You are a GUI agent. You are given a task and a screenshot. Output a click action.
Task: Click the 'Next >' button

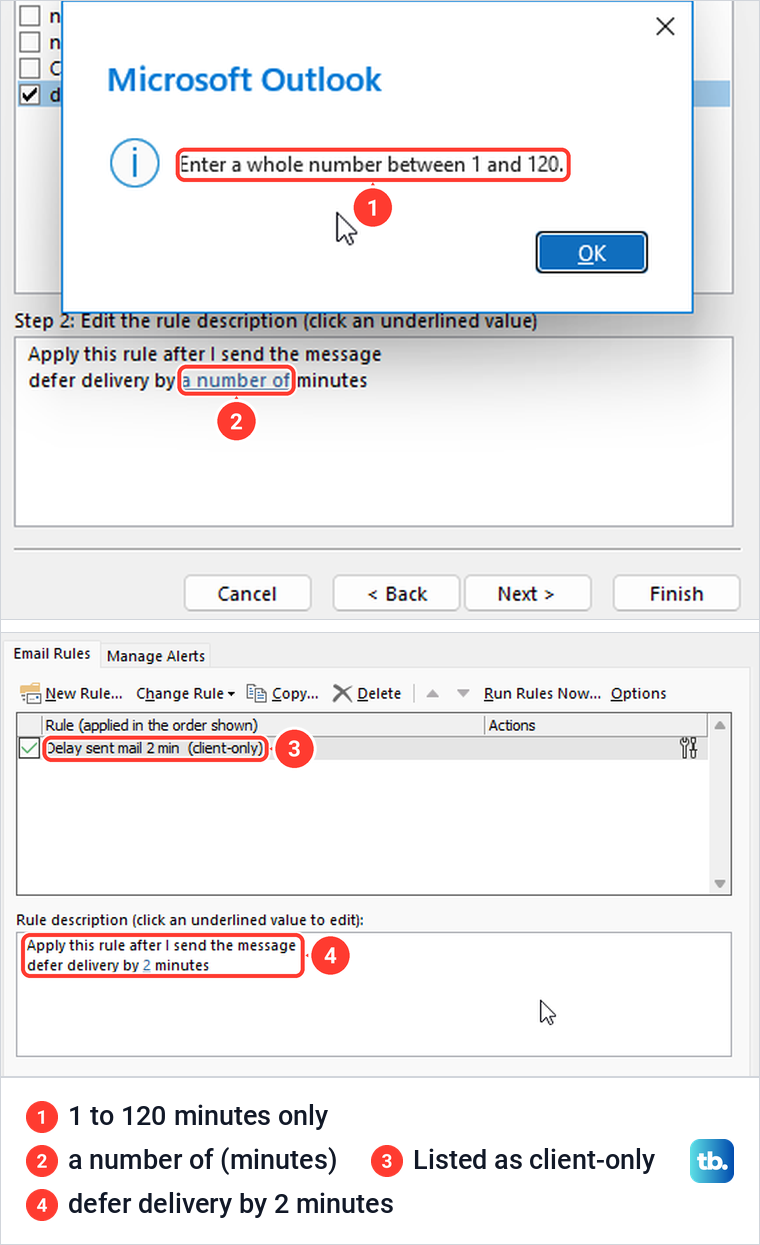coord(526,593)
